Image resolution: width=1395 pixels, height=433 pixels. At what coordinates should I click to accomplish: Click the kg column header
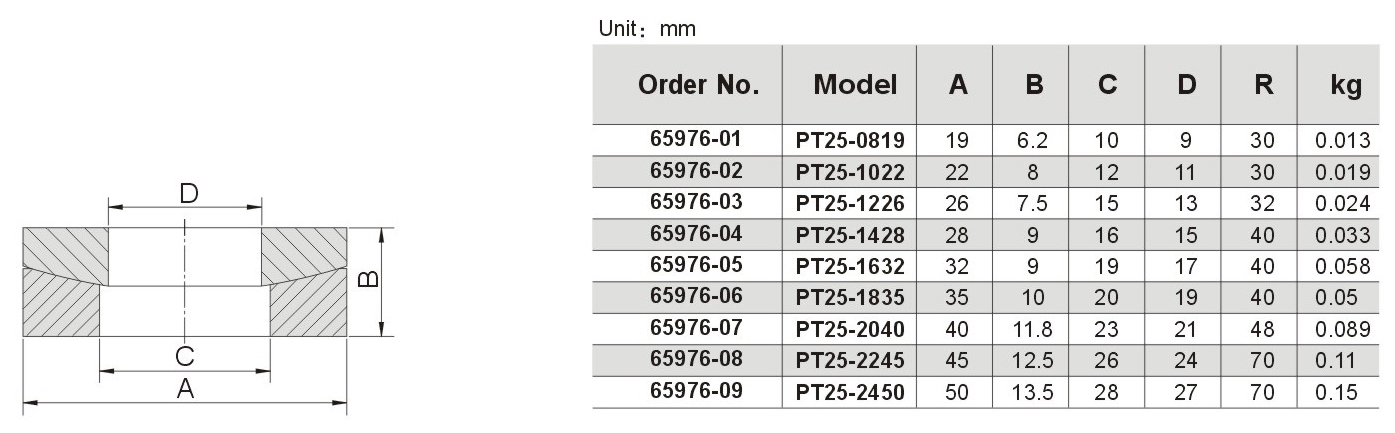click(x=1346, y=85)
